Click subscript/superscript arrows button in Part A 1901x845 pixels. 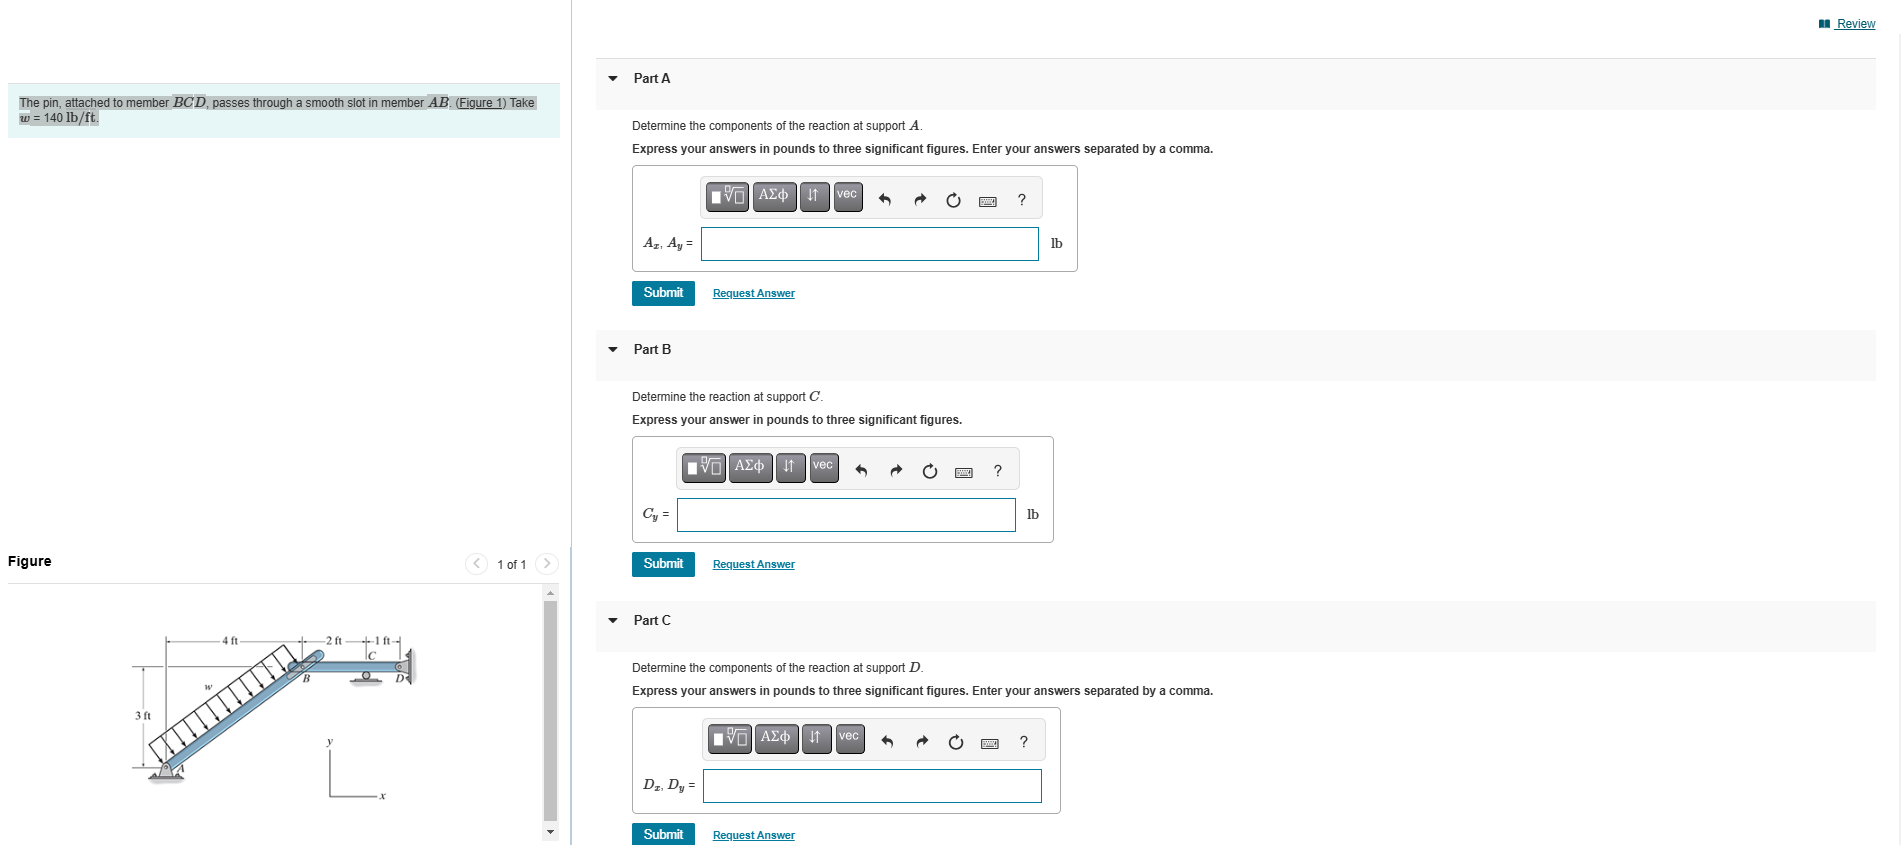click(x=814, y=196)
